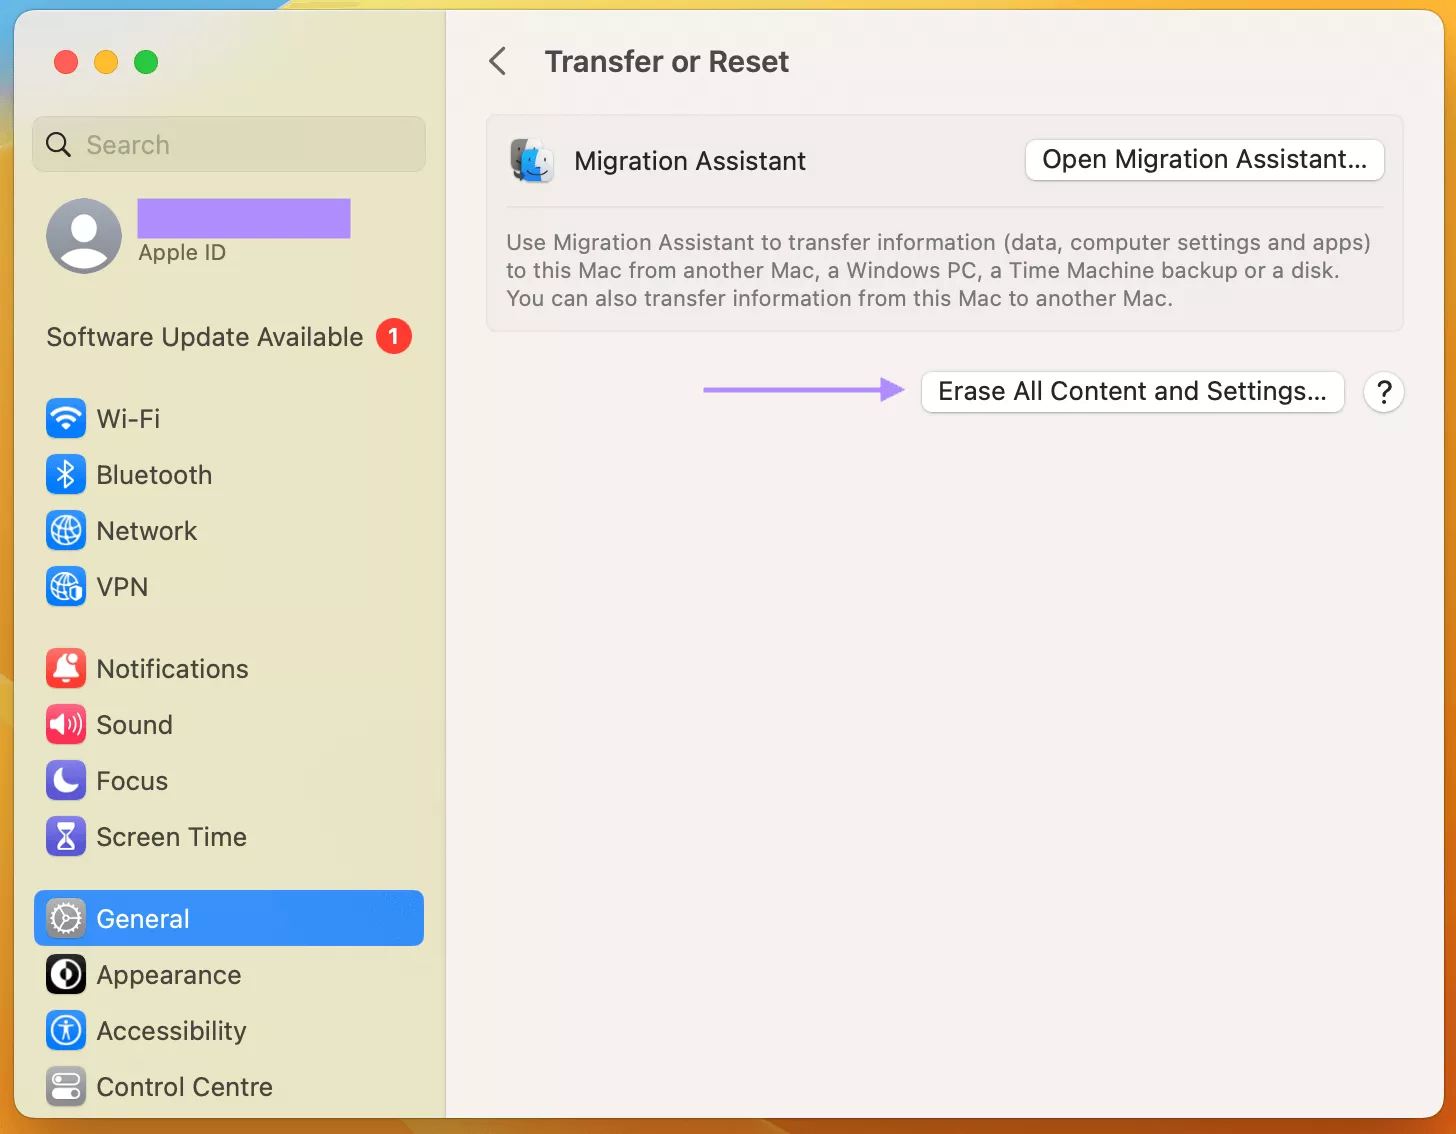The width and height of the screenshot is (1456, 1134).
Task: Open Accessibility settings
Action: click(x=171, y=1030)
